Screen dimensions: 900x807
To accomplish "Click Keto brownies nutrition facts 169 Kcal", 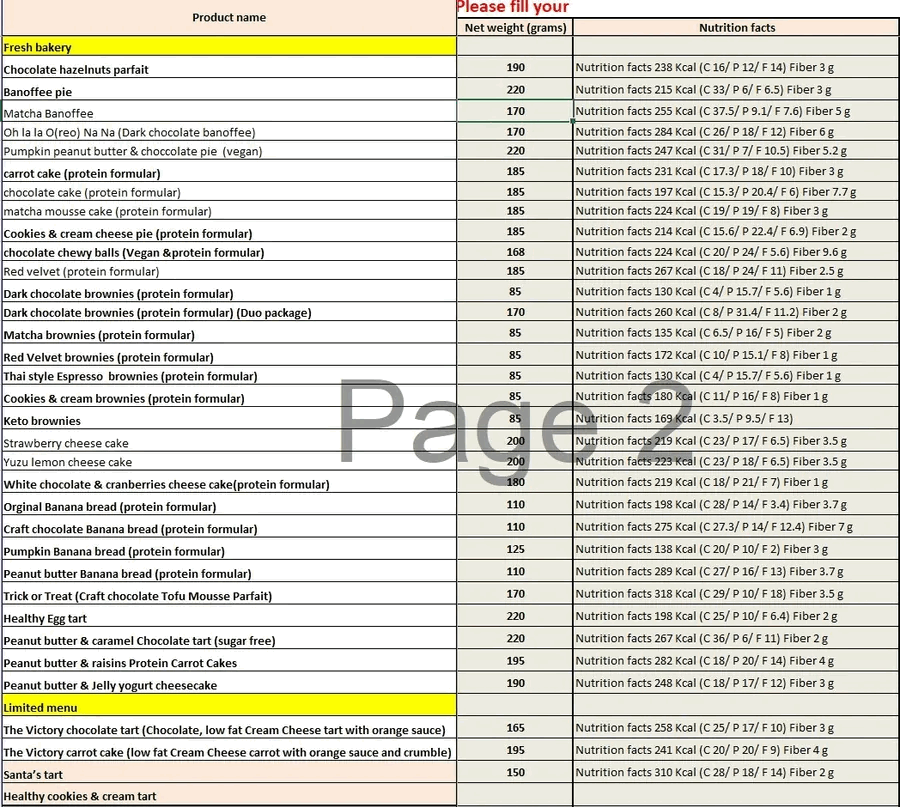I will pyautogui.click(x=736, y=418).
